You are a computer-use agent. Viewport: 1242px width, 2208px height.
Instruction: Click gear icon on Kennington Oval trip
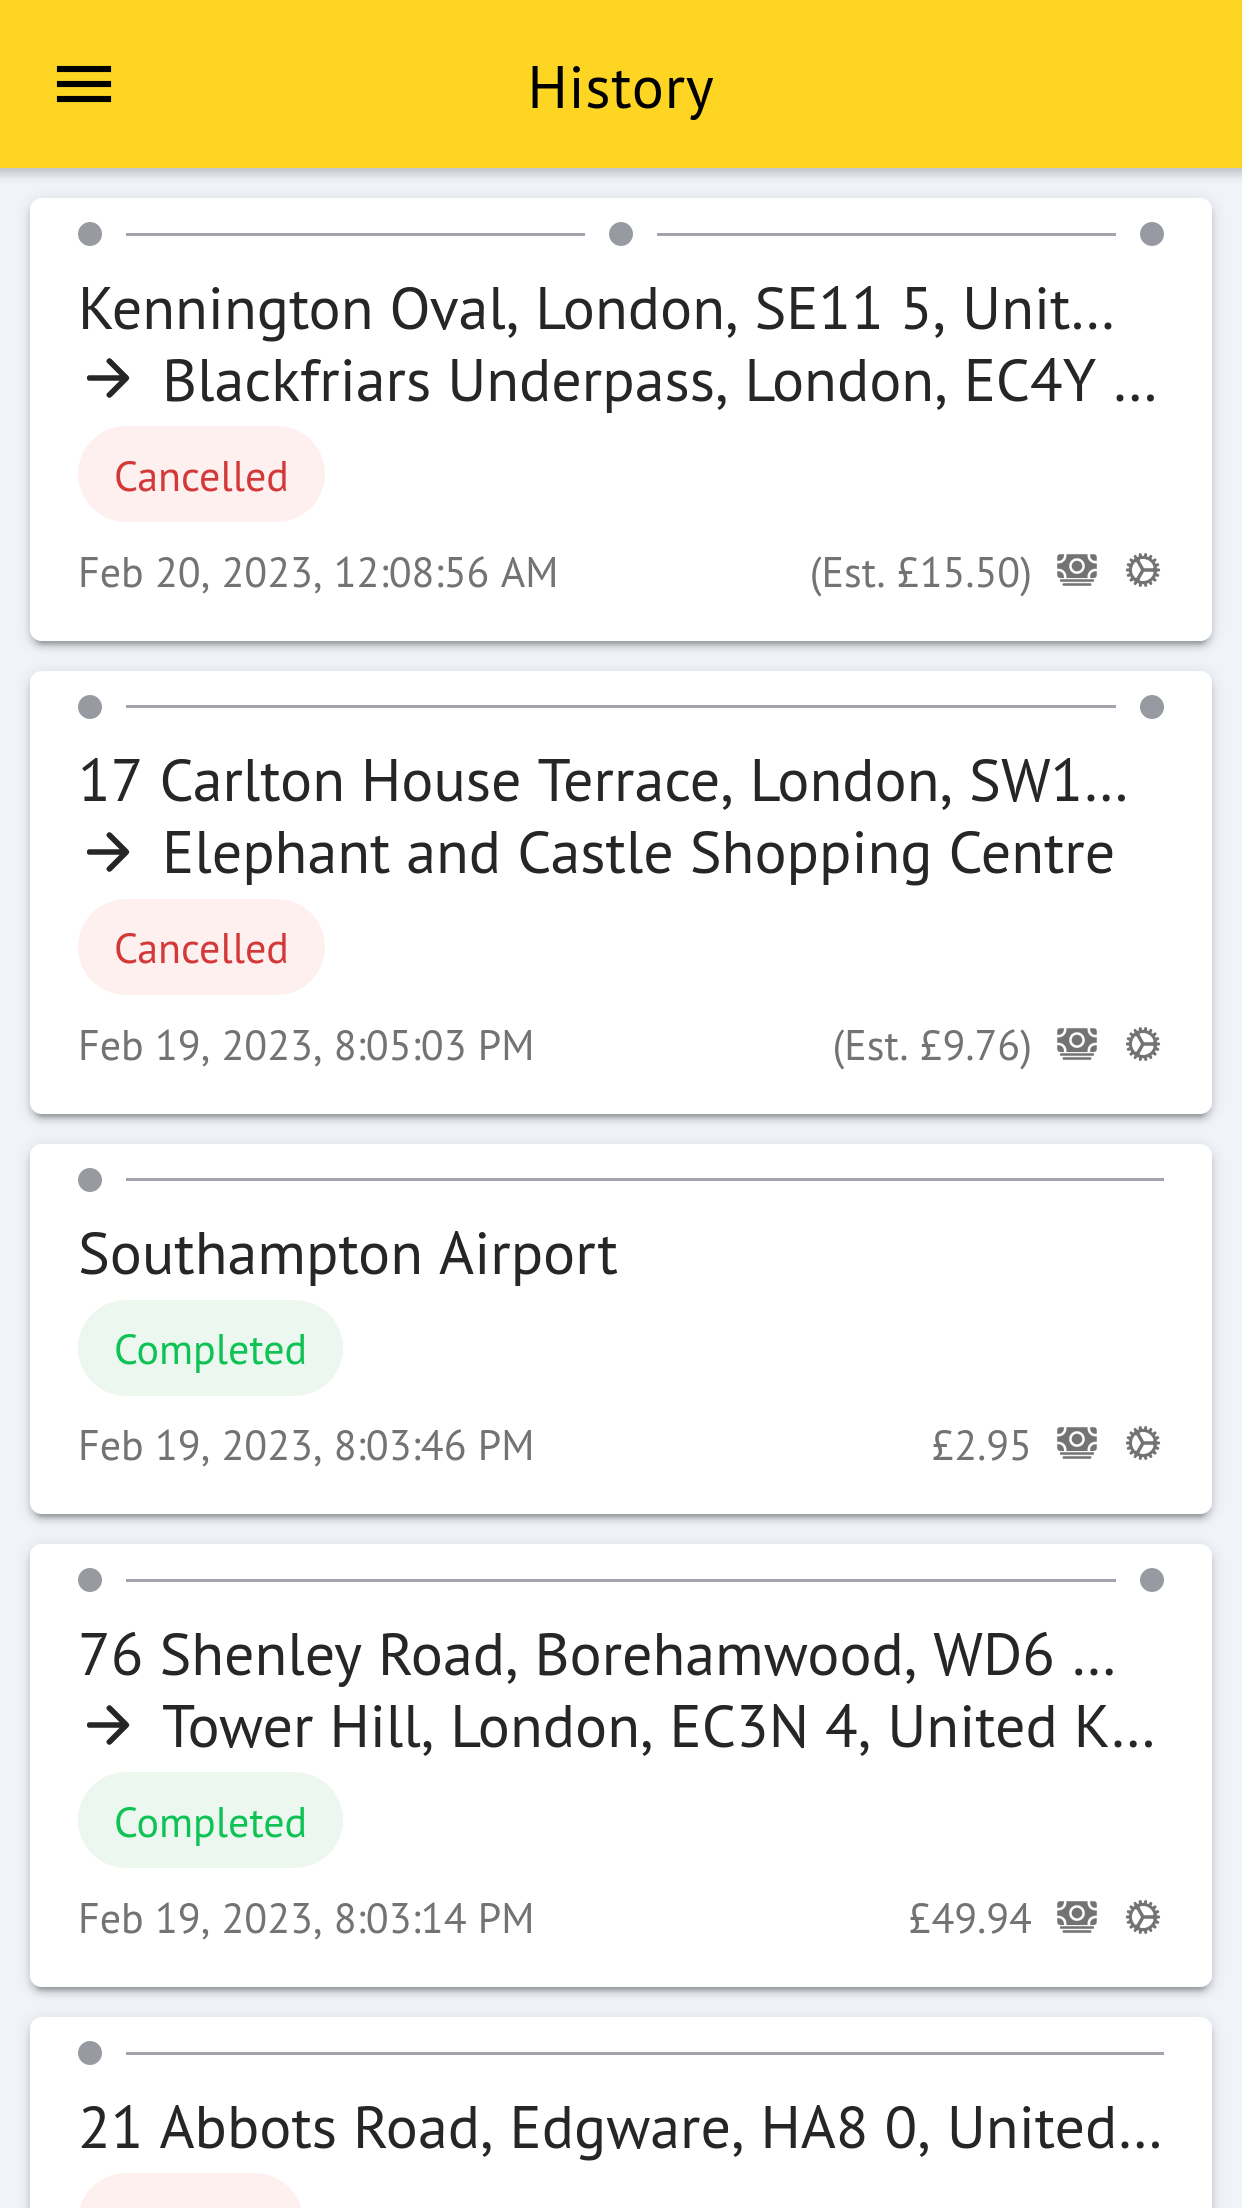click(x=1142, y=571)
